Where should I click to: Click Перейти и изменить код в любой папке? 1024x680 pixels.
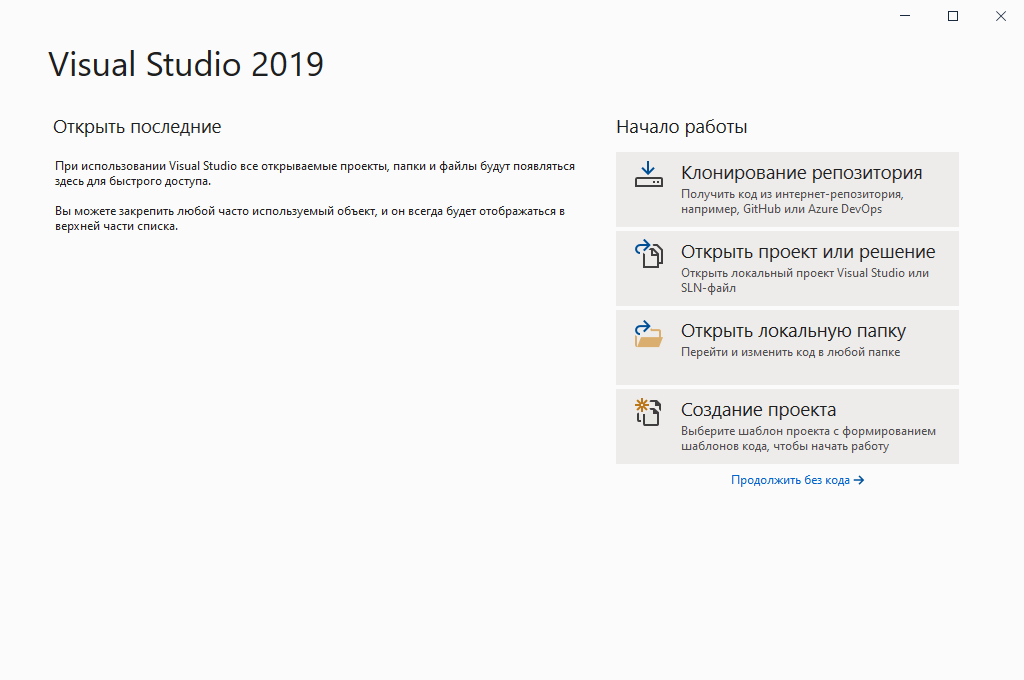point(790,352)
